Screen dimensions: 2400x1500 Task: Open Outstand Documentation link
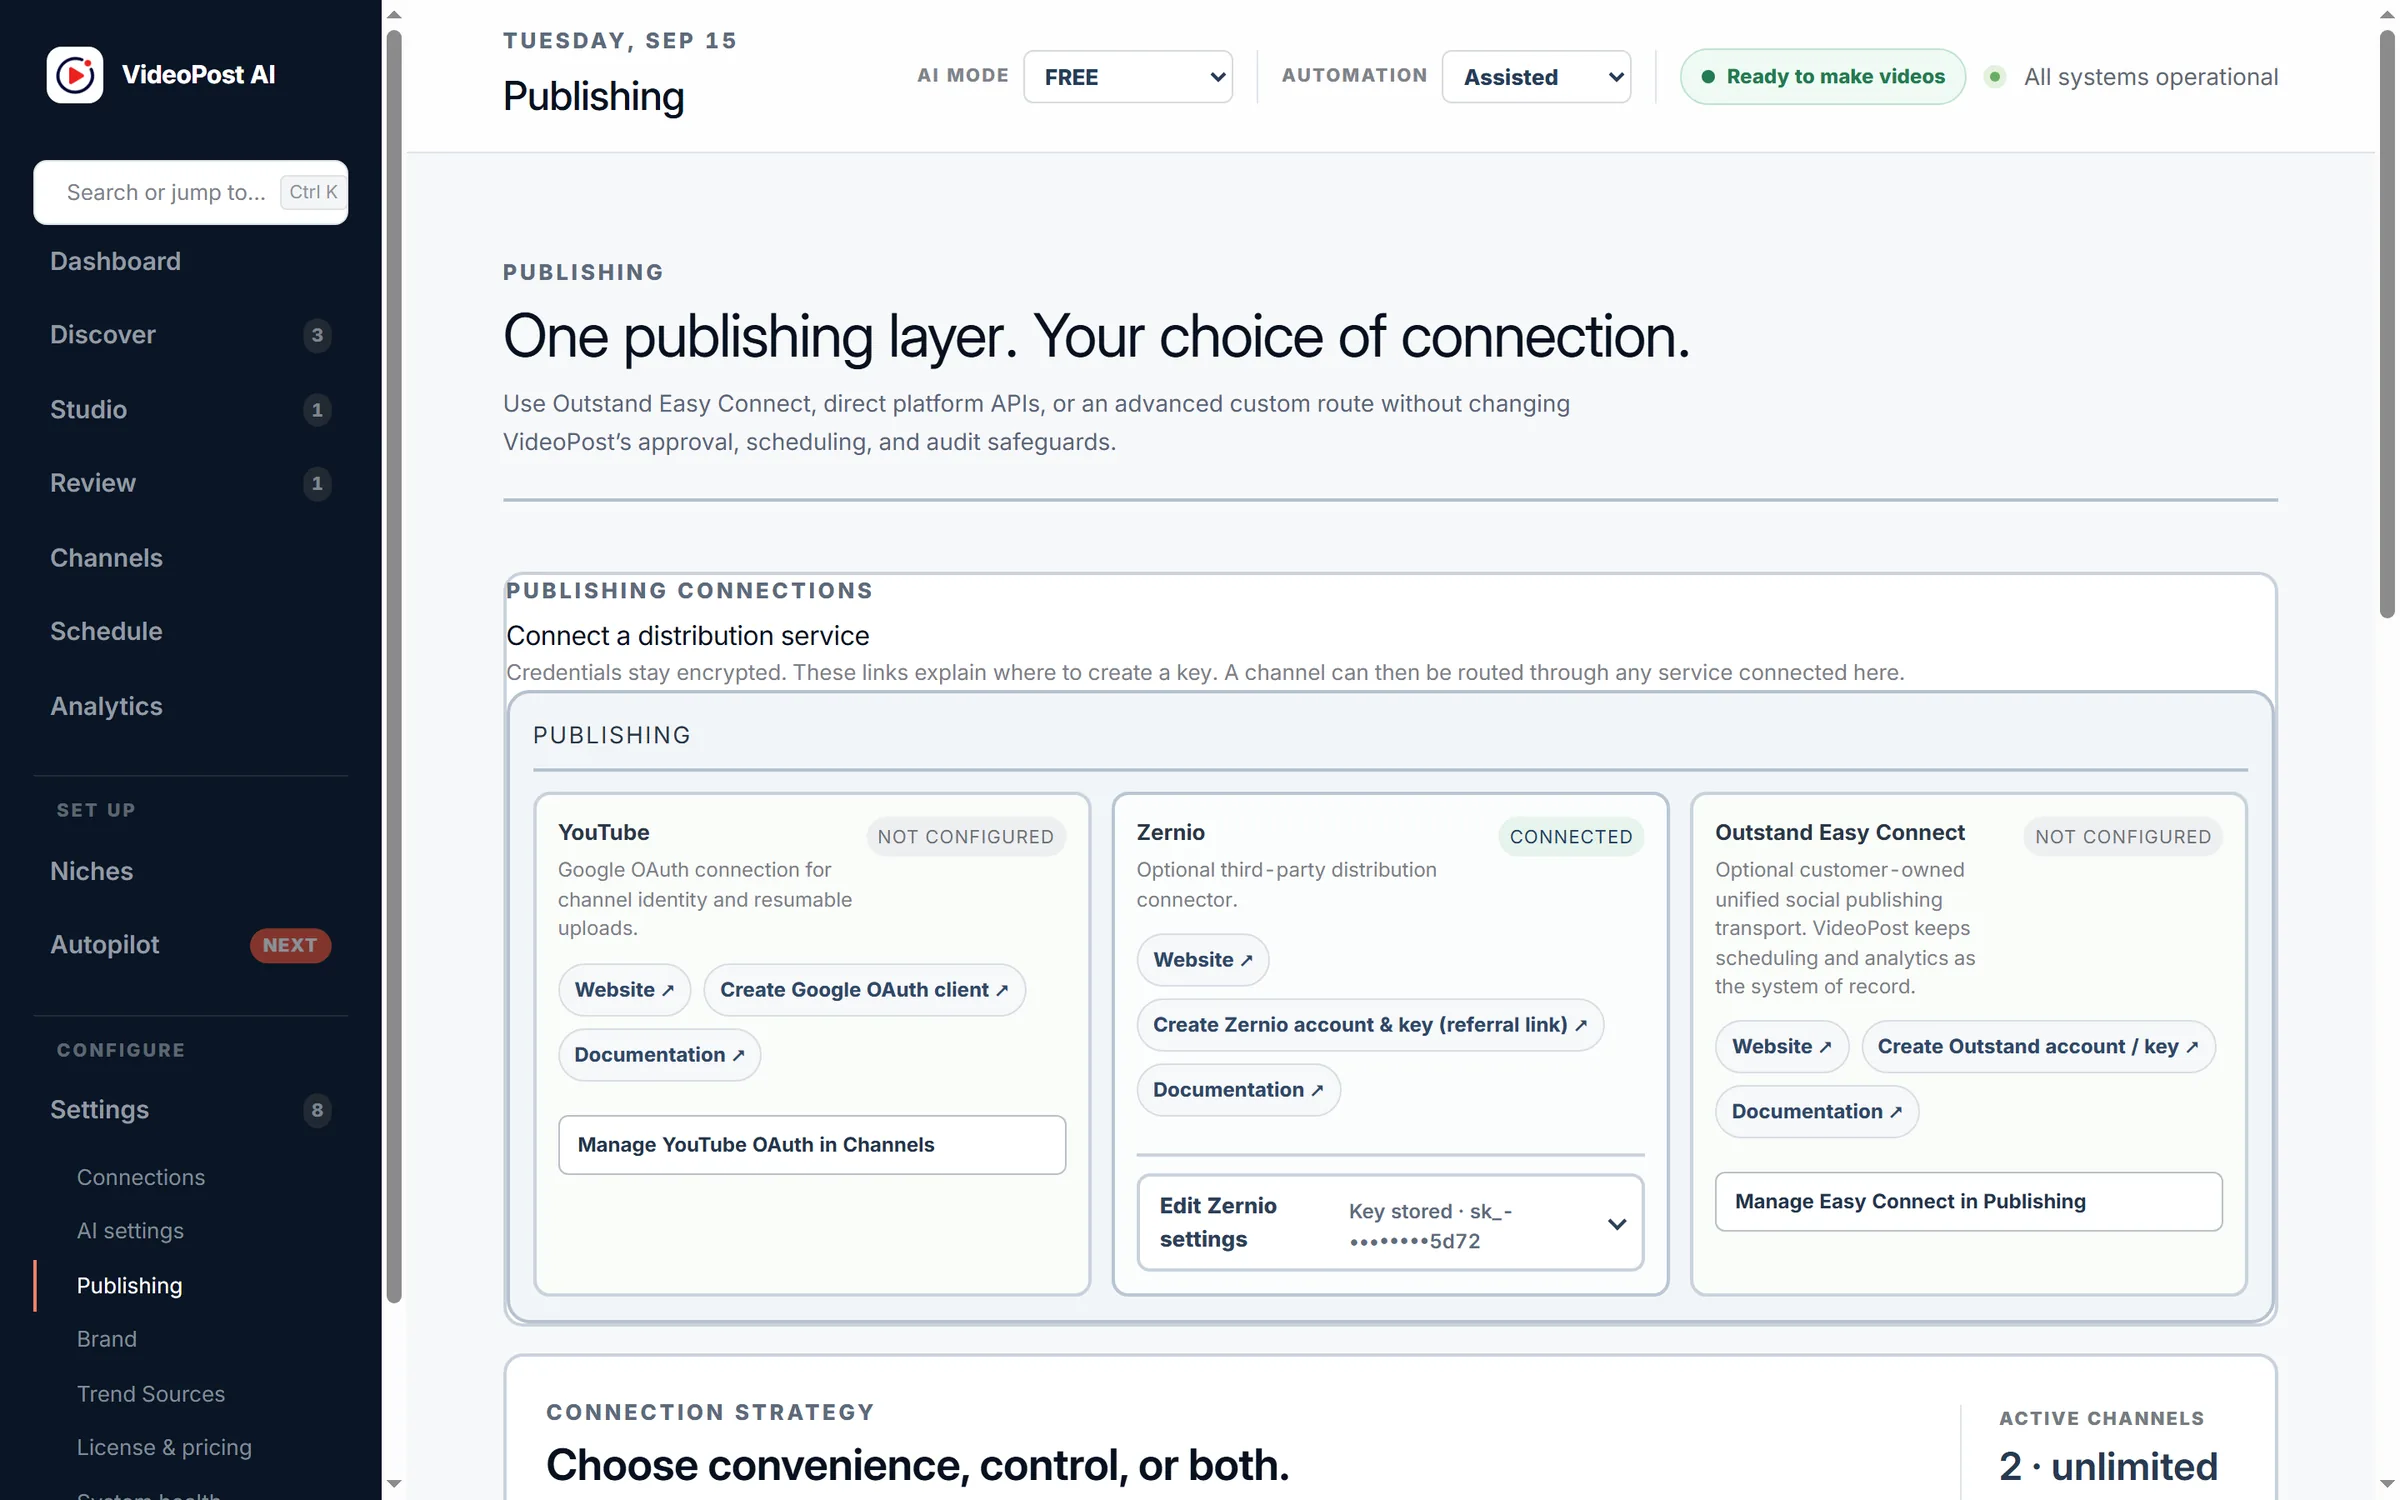(x=1817, y=1112)
